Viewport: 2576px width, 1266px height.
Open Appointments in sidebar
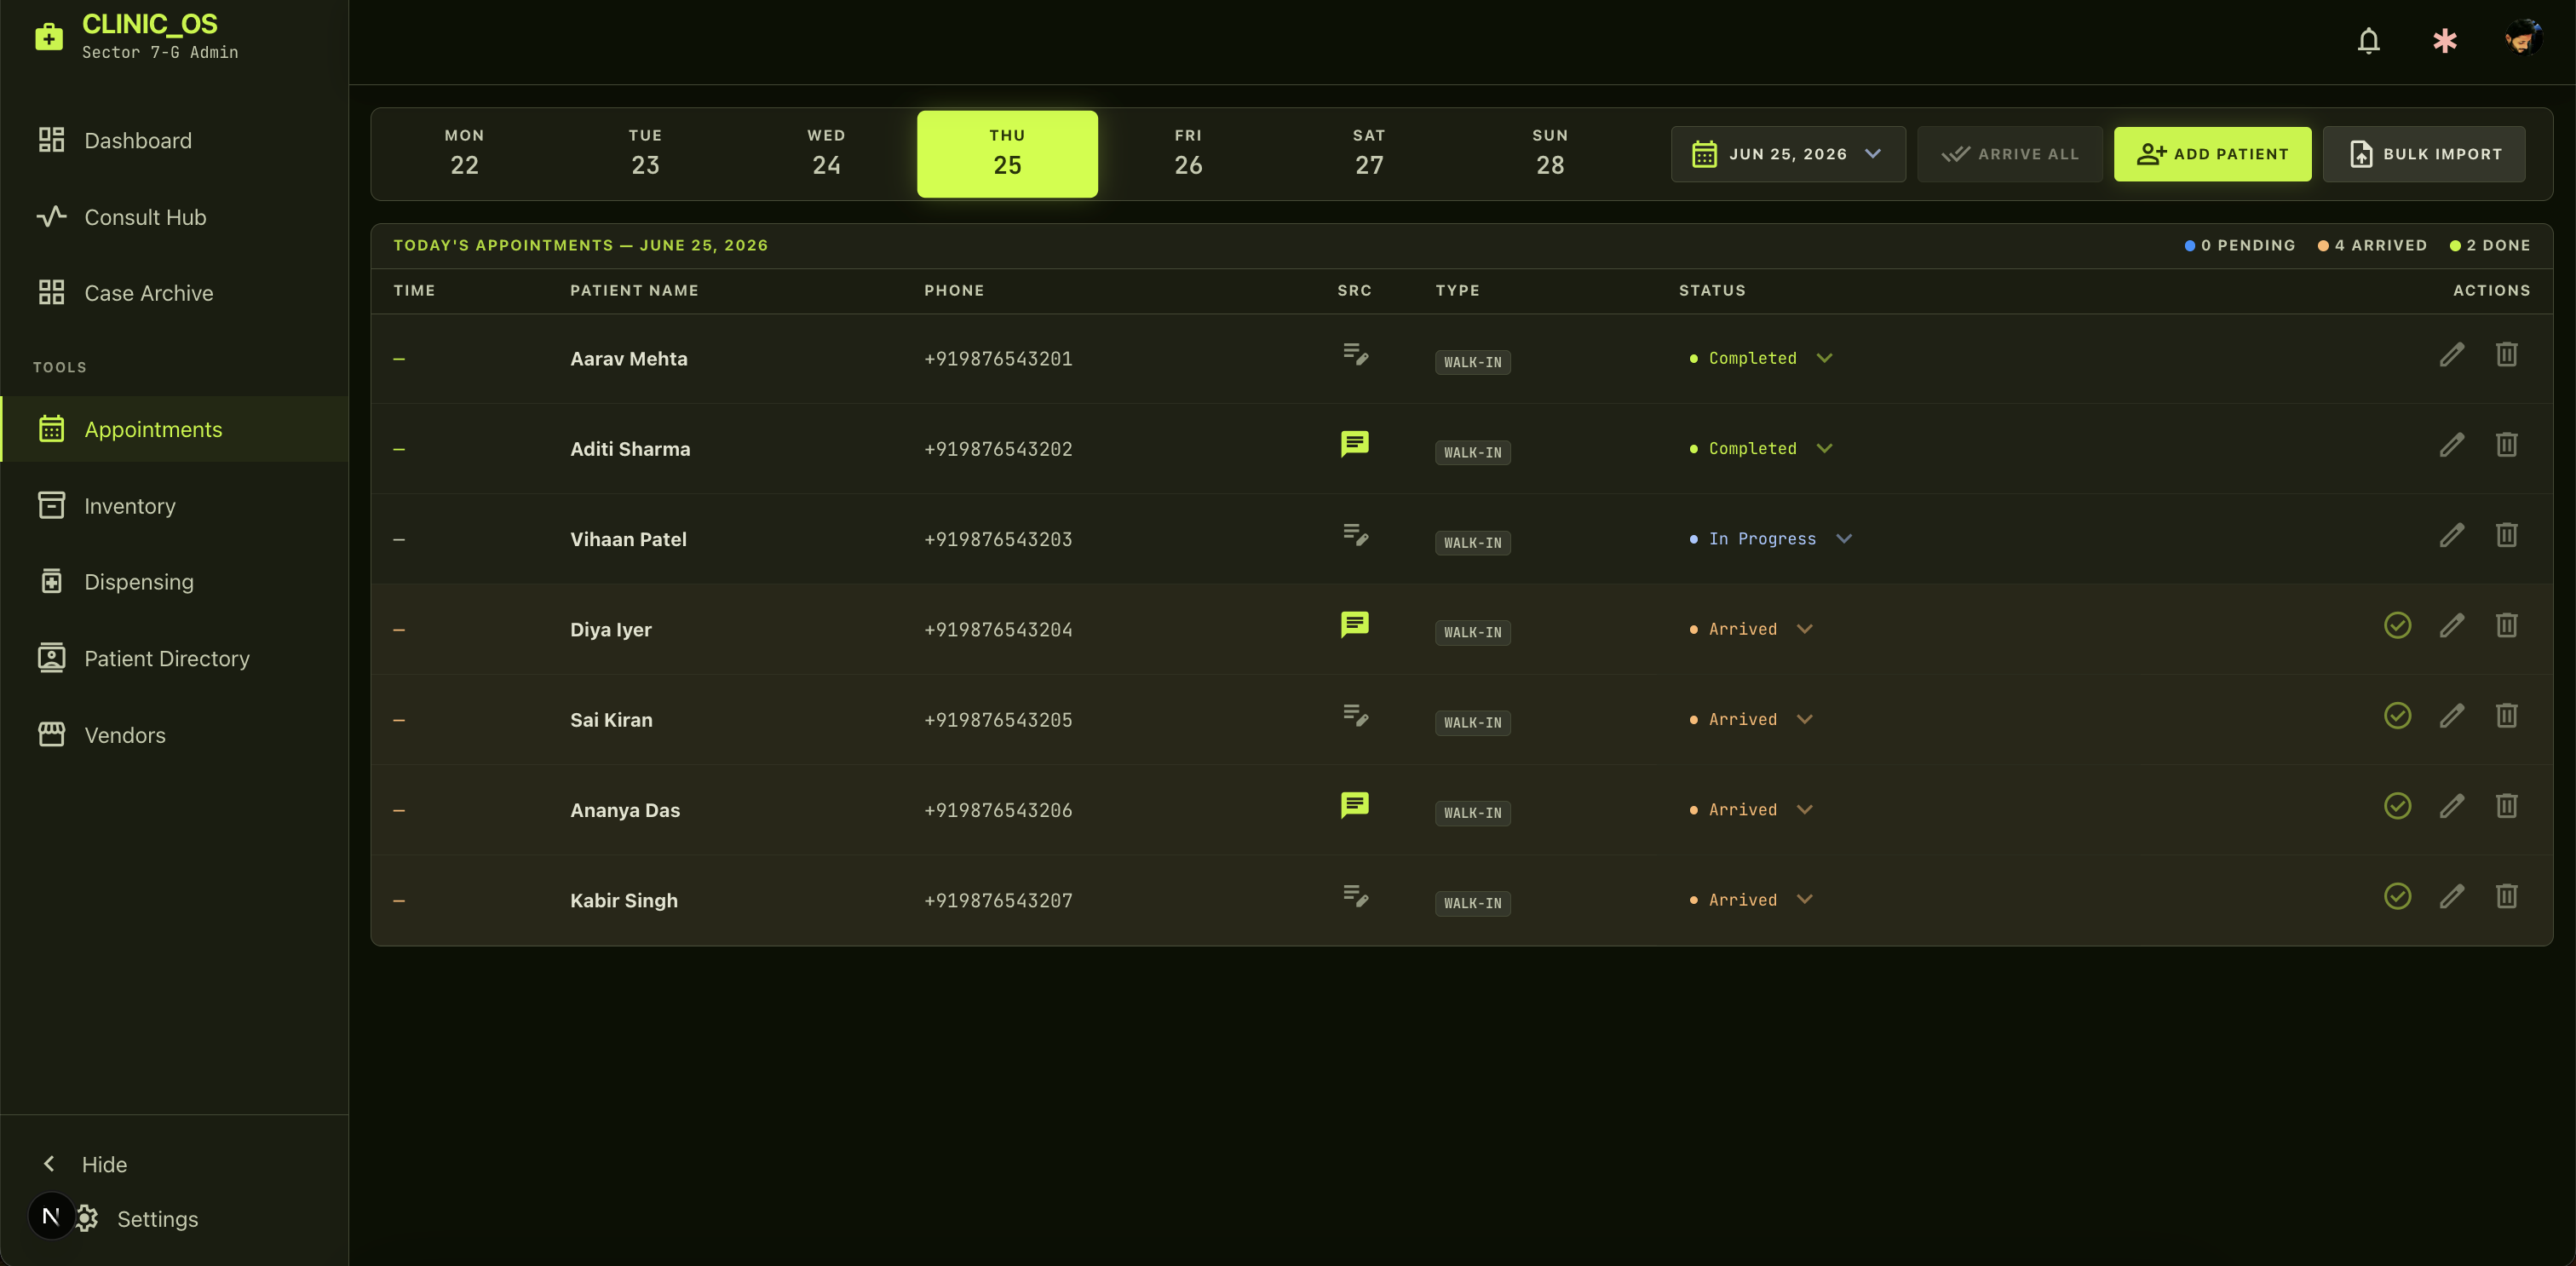click(x=174, y=429)
